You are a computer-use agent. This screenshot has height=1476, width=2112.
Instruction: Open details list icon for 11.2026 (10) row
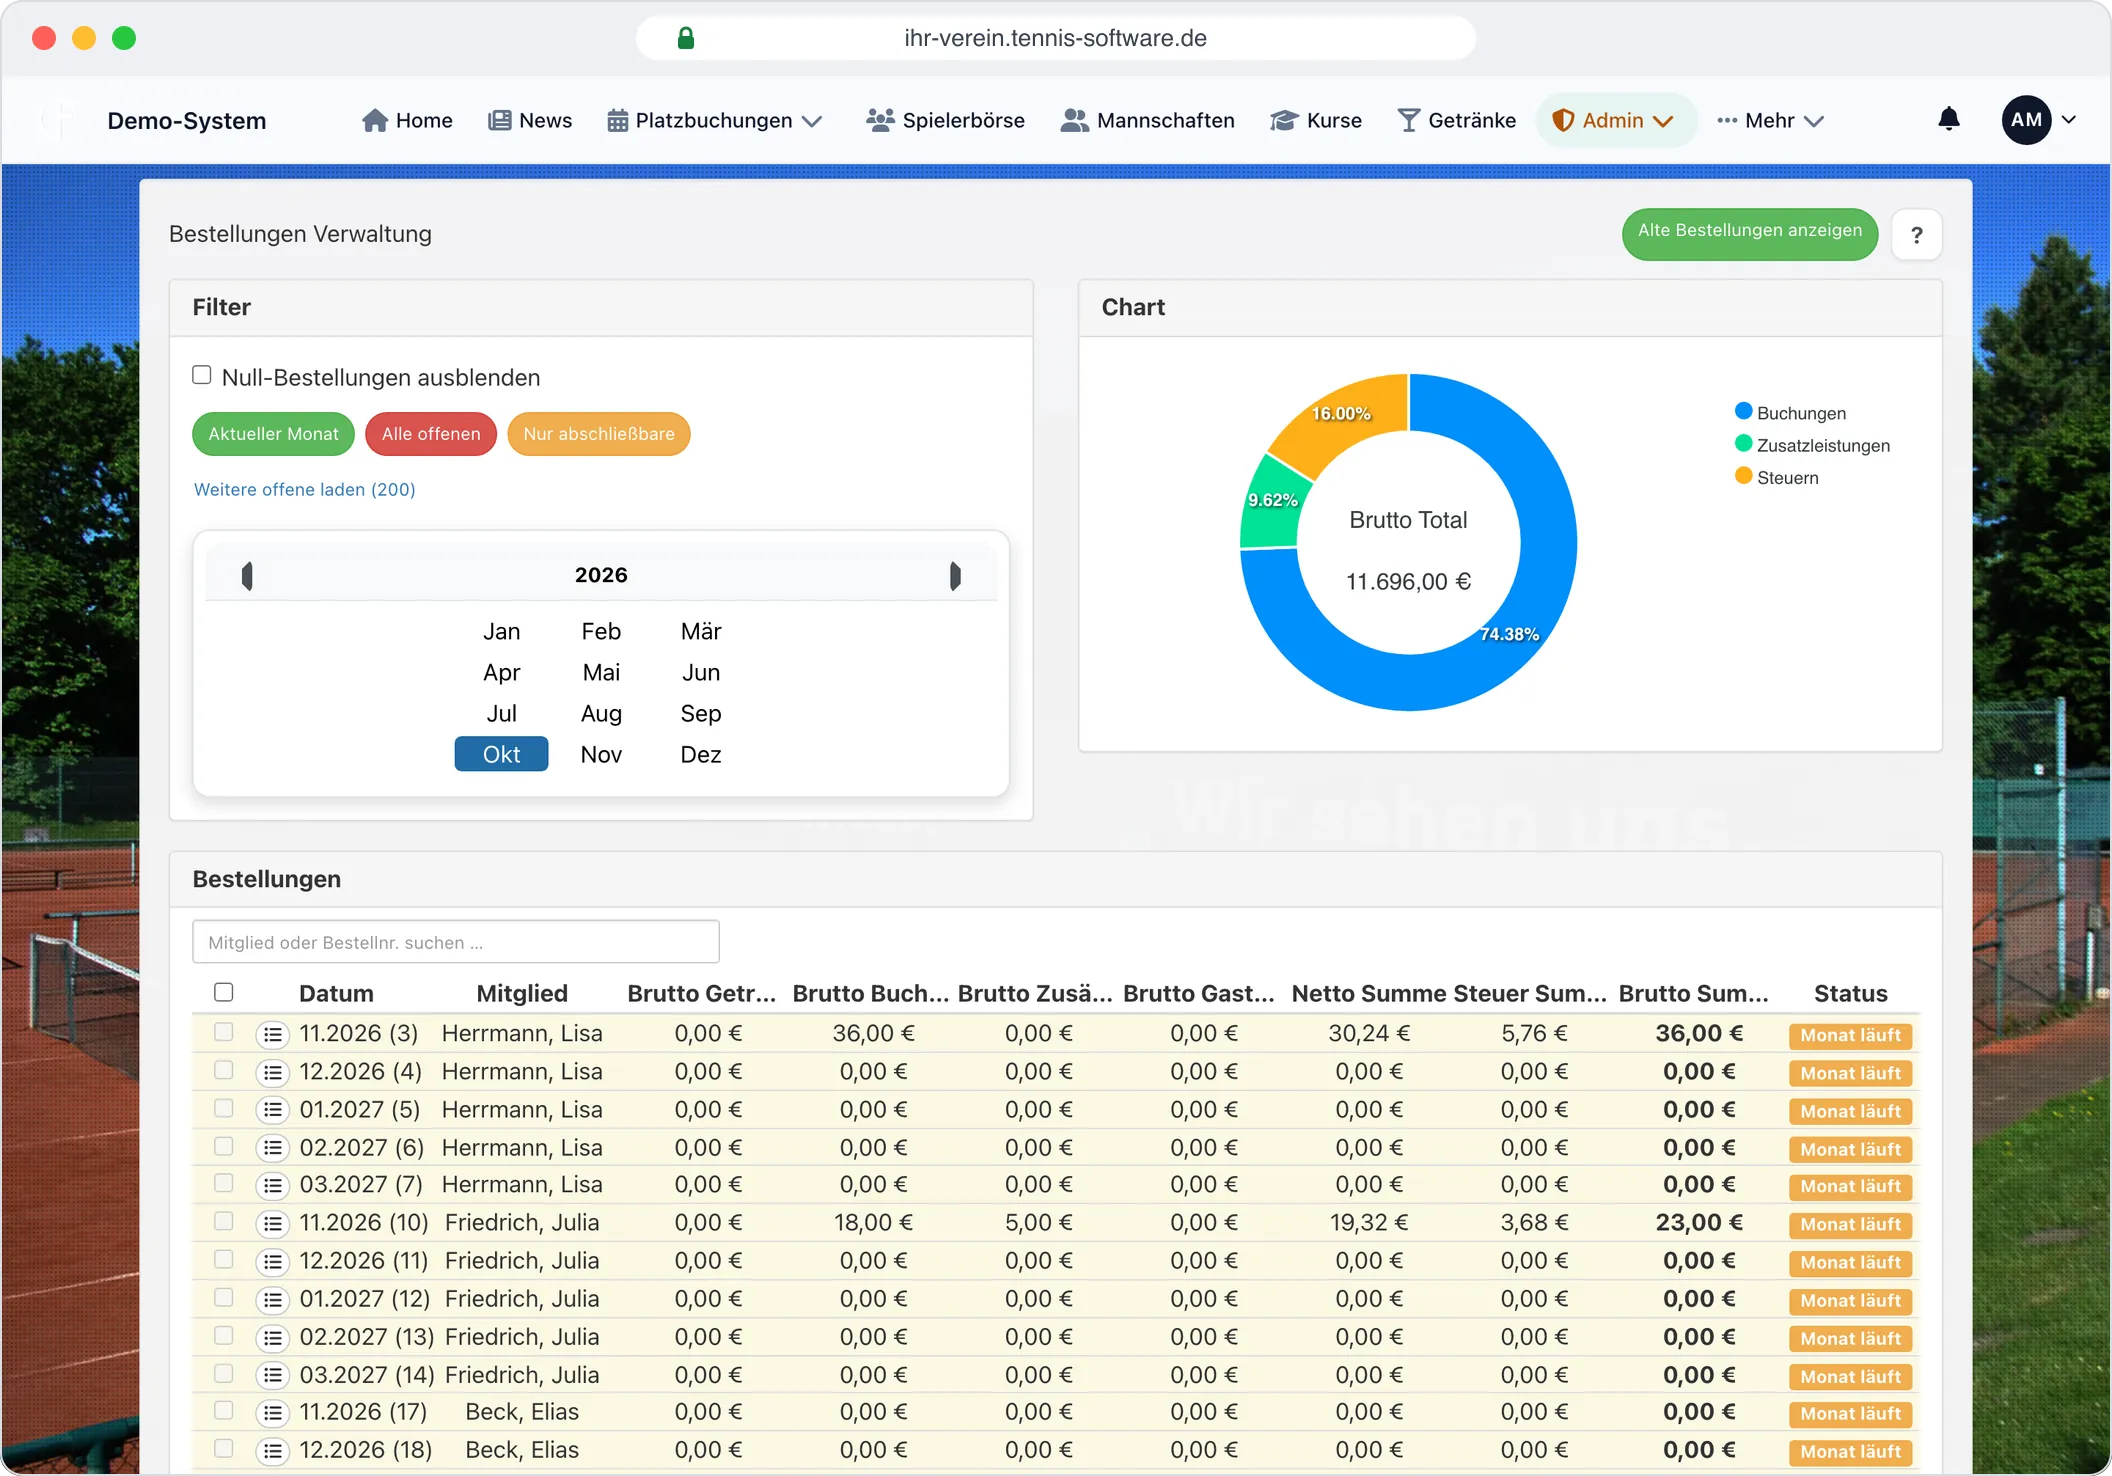pos(272,1223)
